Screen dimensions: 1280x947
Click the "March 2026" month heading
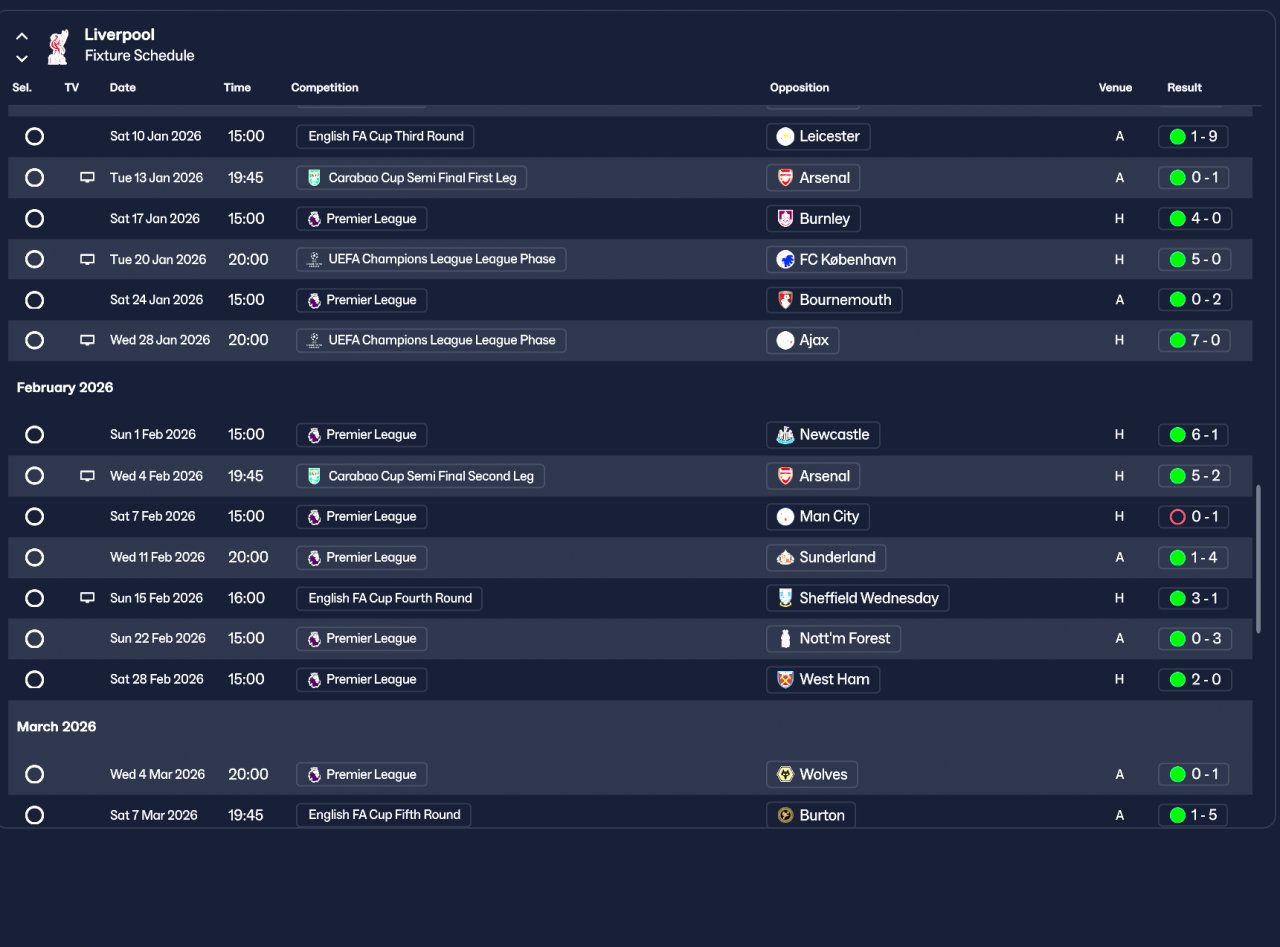coord(57,727)
